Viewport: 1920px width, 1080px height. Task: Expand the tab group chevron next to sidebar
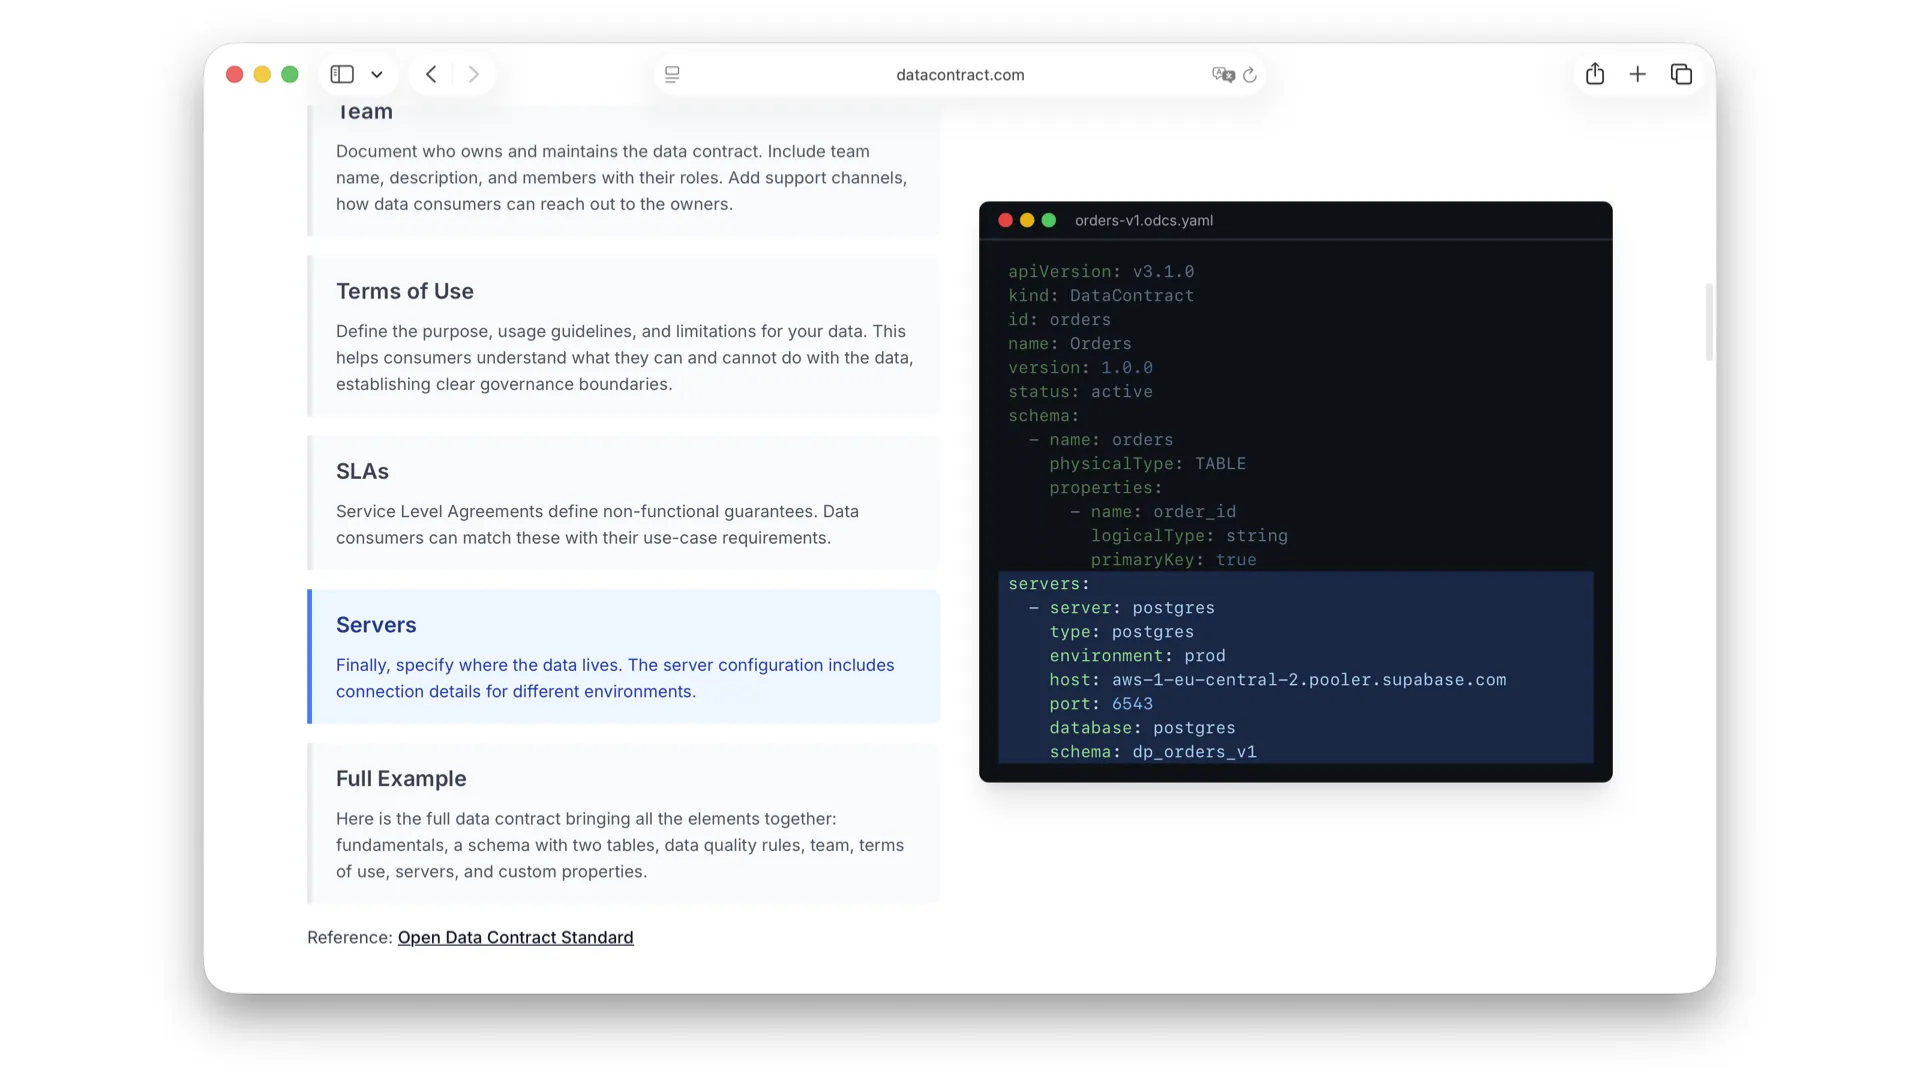coord(377,74)
